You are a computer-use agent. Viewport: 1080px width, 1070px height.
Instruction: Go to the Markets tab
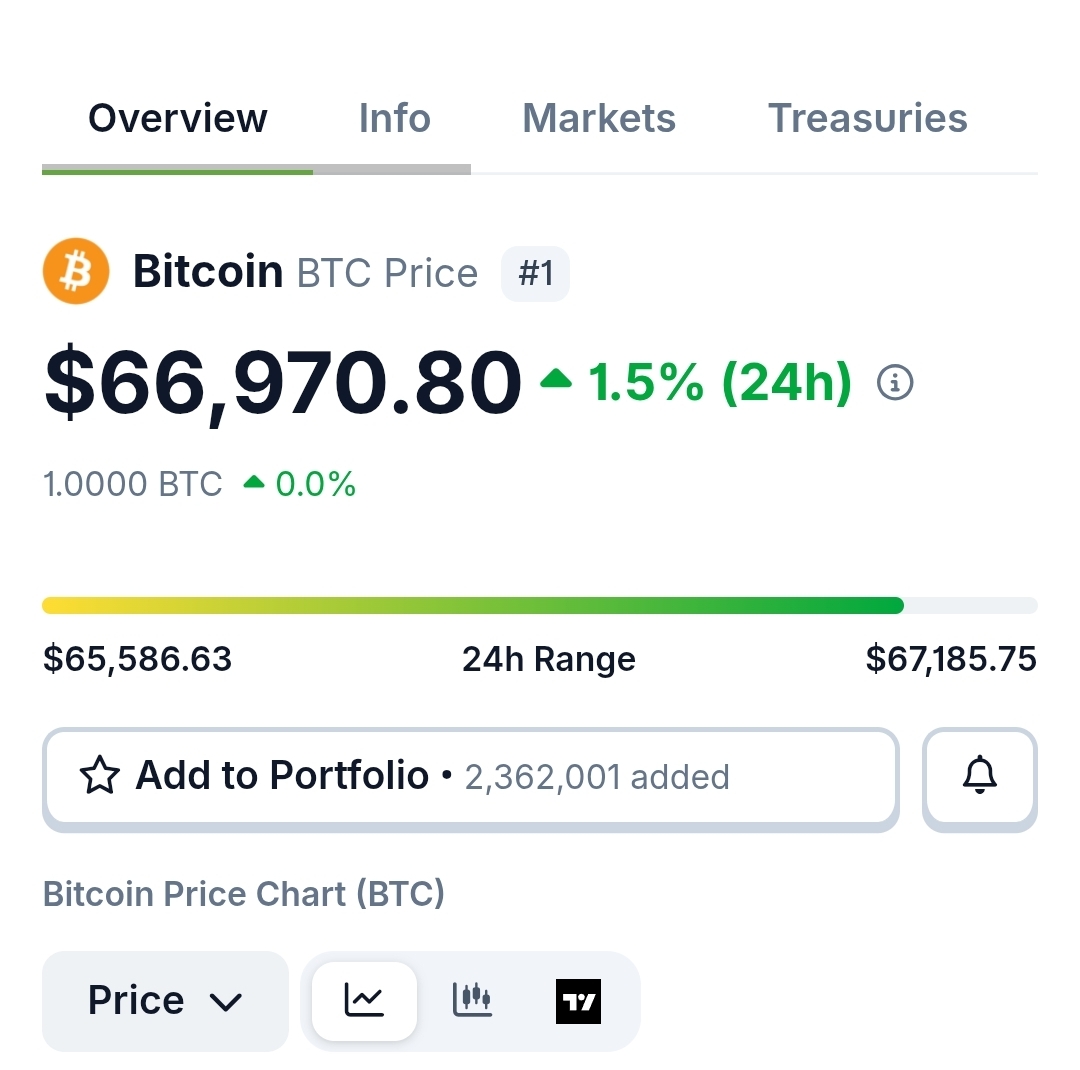click(x=599, y=118)
